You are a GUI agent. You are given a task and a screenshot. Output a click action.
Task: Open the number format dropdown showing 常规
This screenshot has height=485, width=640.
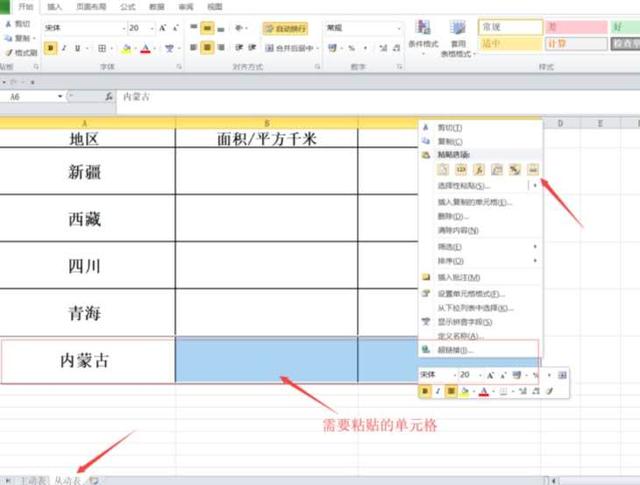point(363,29)
